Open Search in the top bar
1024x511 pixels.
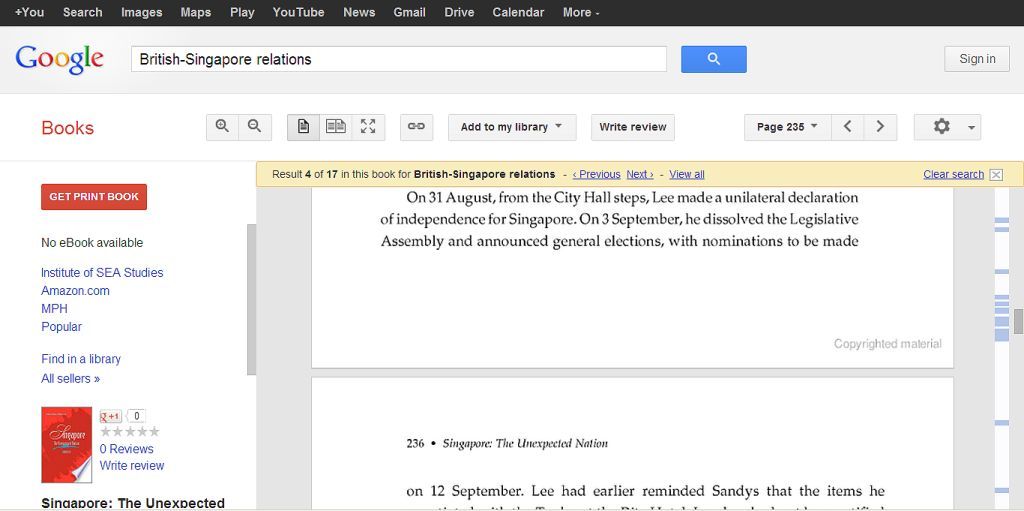[x=82, y=12]
